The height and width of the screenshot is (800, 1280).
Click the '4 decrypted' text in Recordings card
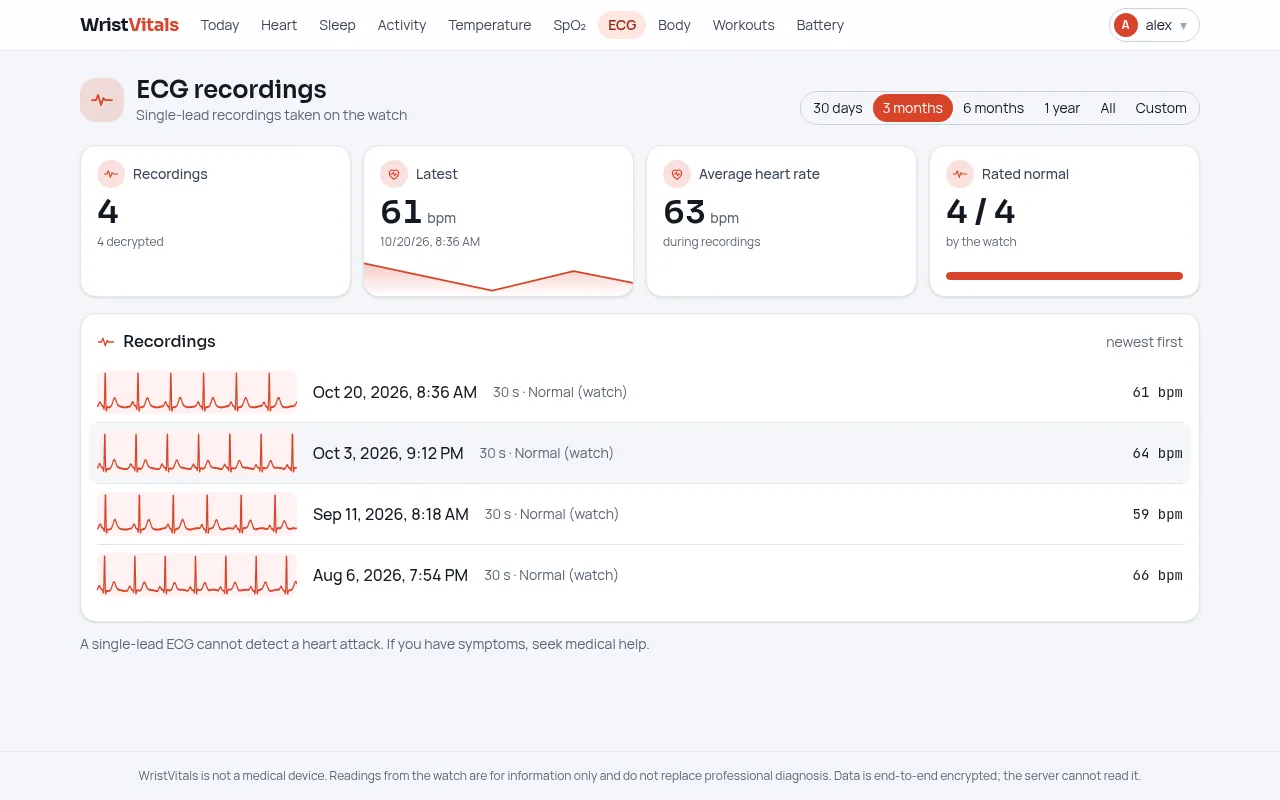[130, 242]
